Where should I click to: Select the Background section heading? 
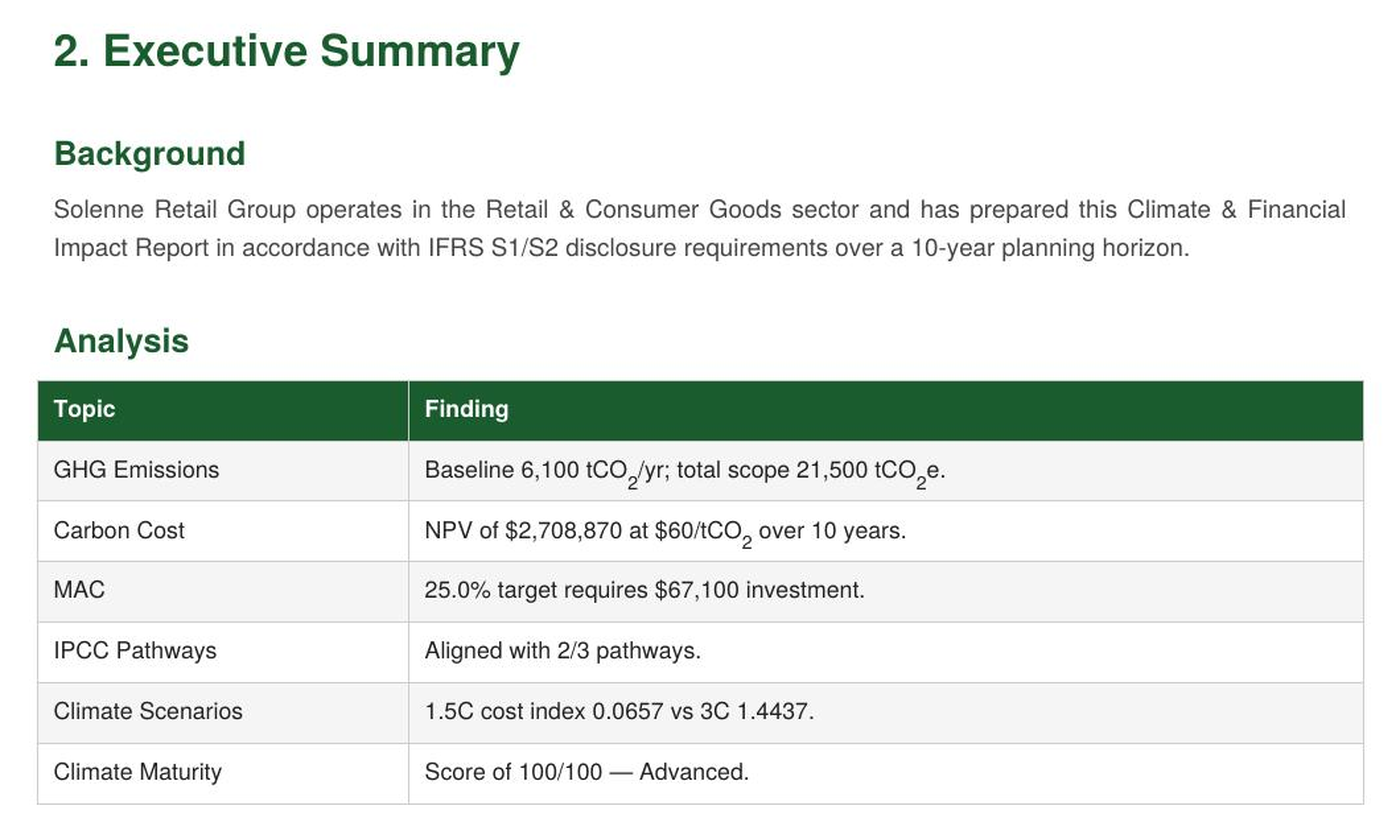coord(149,154)
